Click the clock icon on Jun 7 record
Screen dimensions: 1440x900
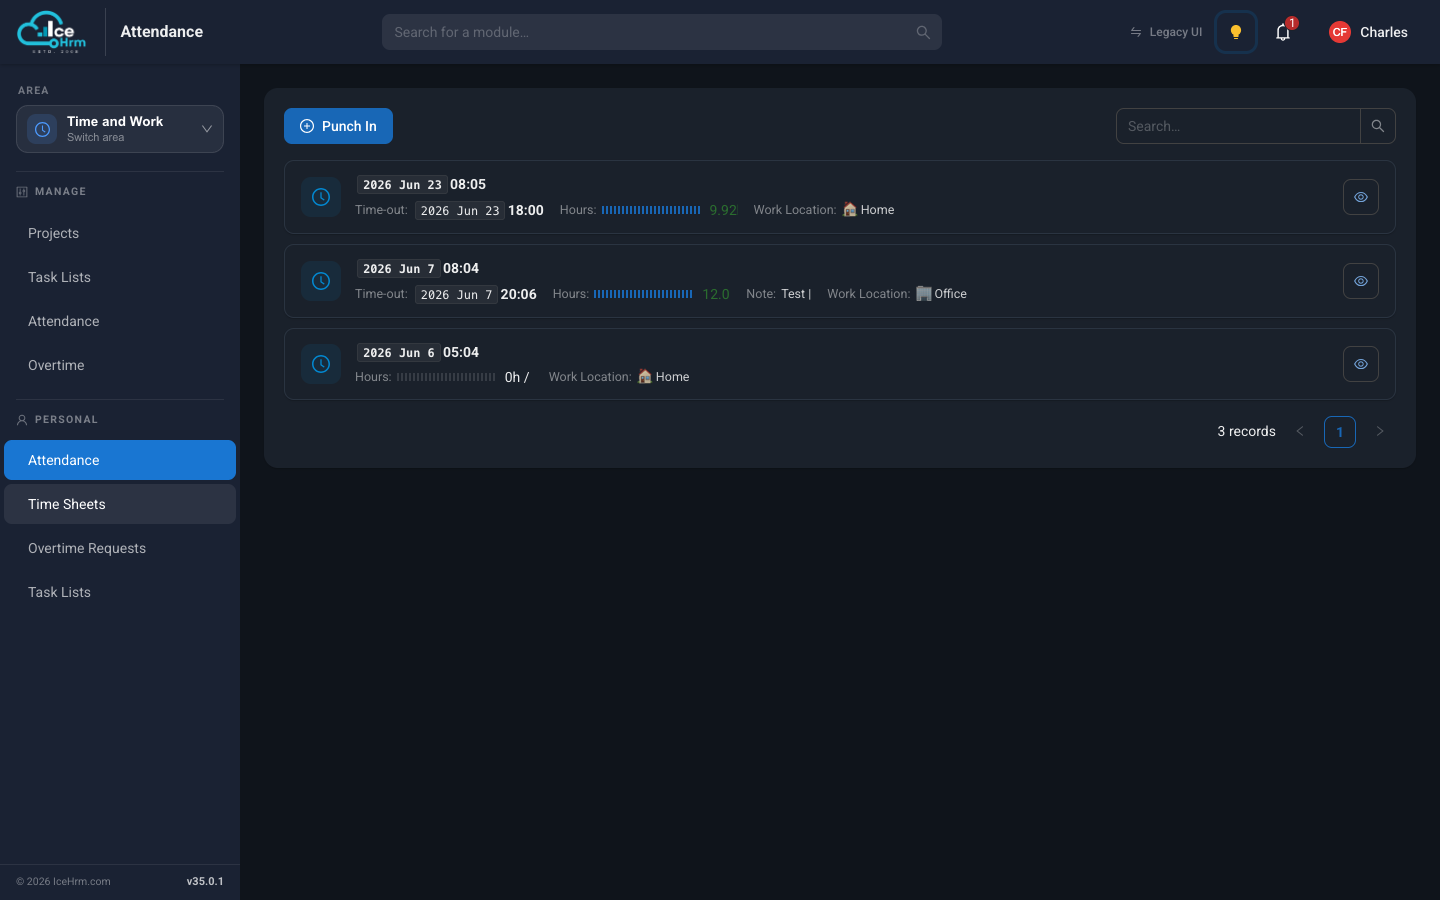coord(321,281)
